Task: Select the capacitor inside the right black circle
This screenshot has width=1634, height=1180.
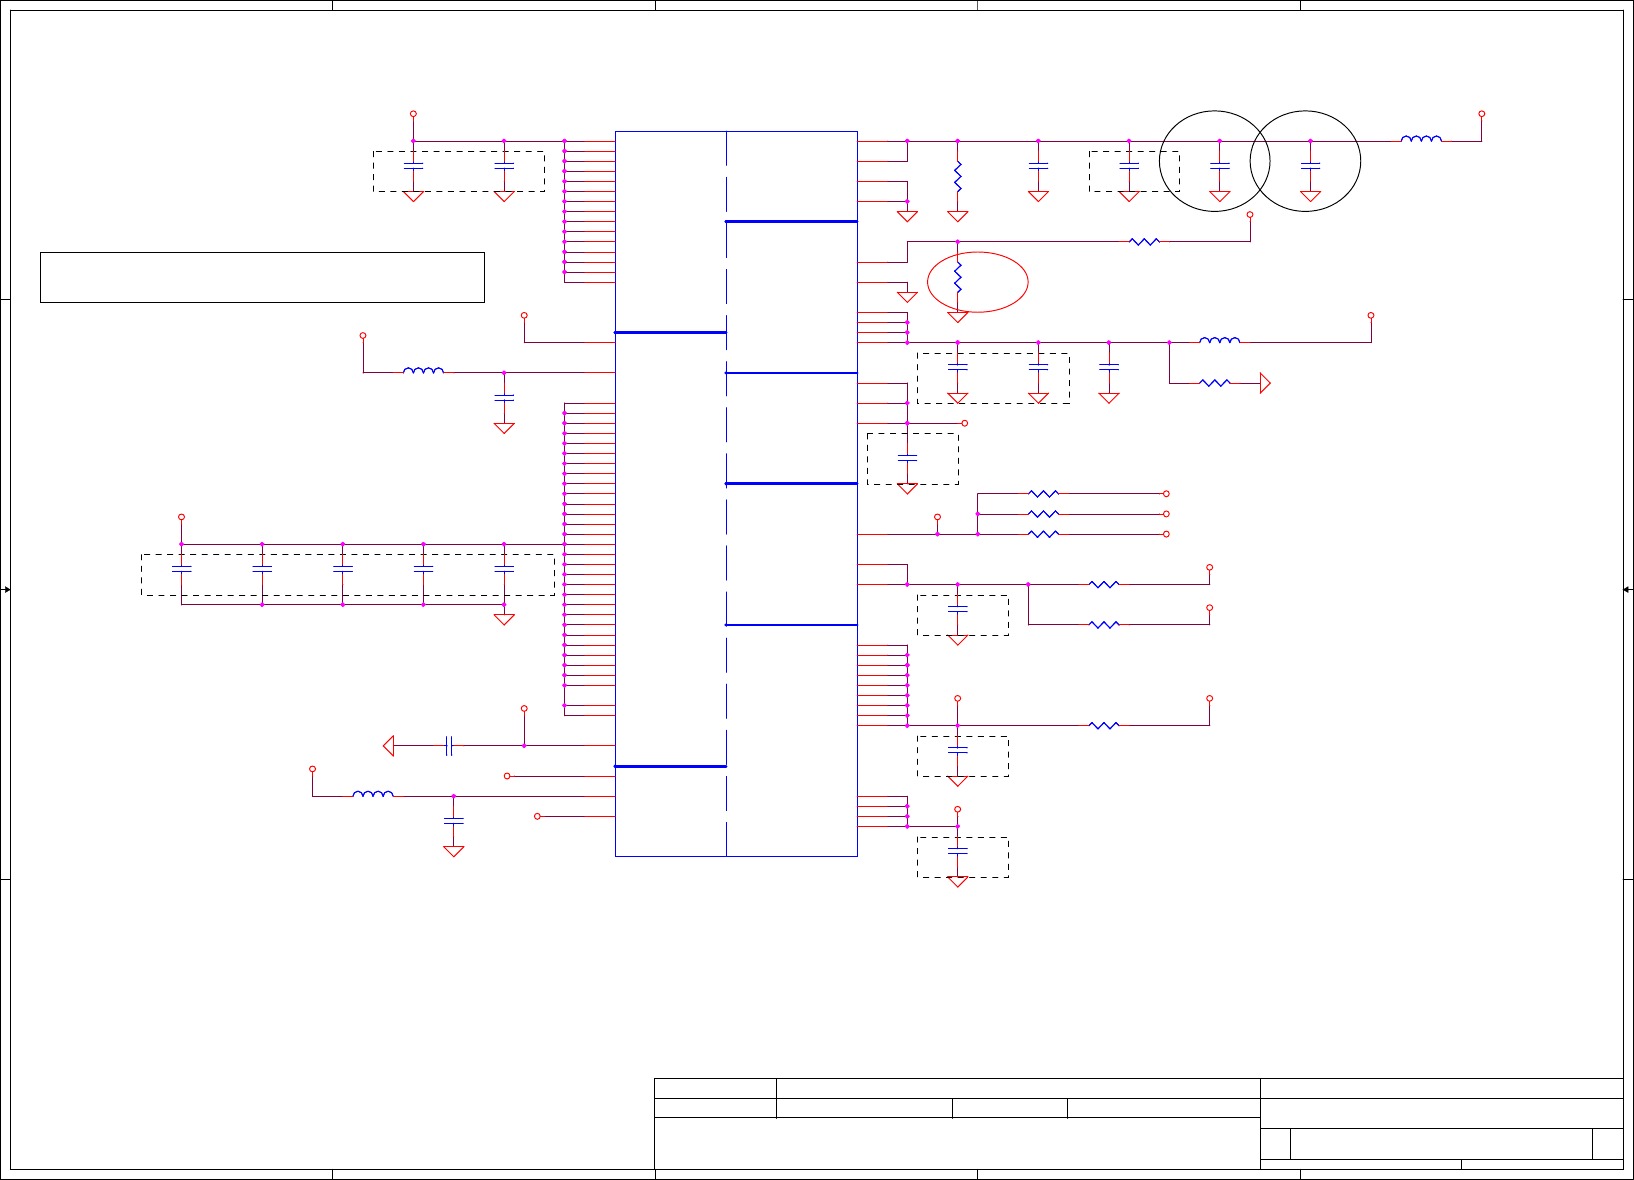Action: click(1310, 166)
